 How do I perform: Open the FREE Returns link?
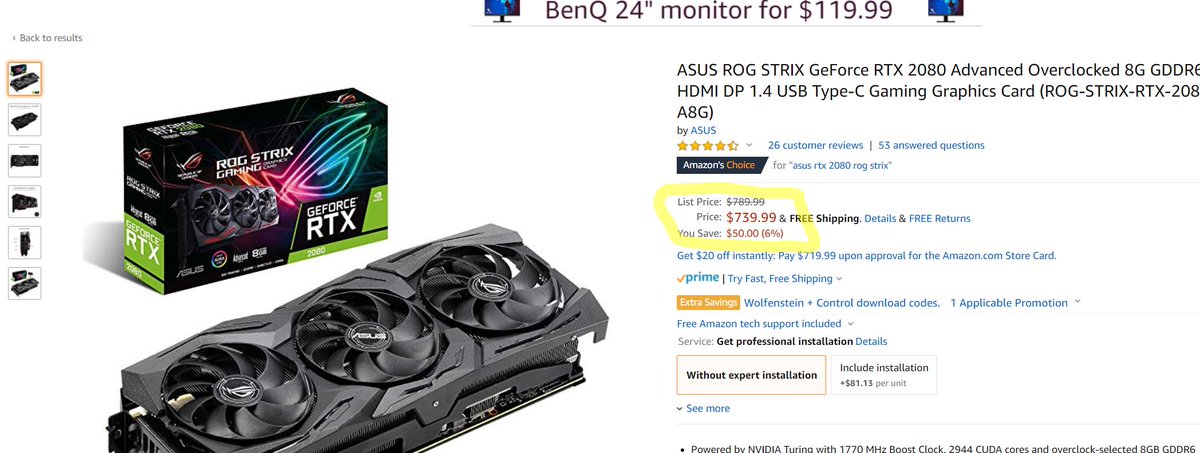[939, 218]
